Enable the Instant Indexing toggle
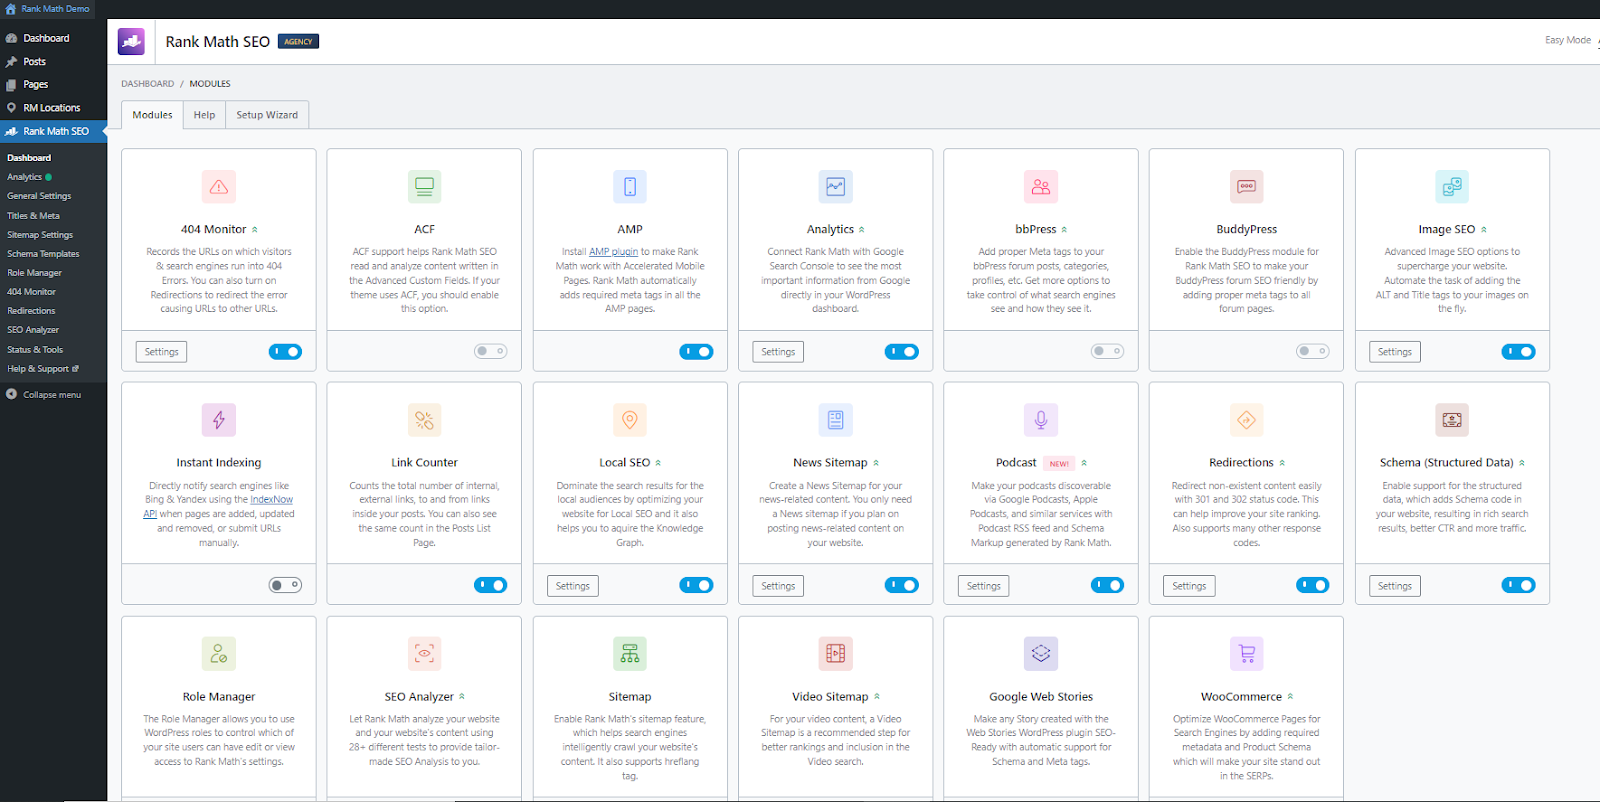 pyautogui.click(x=285, y=585)
